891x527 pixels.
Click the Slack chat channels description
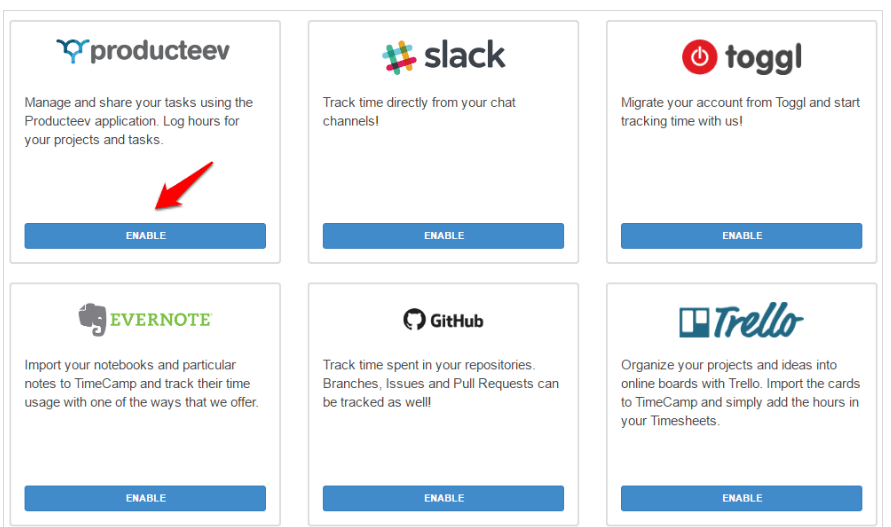tap(419, 111)
